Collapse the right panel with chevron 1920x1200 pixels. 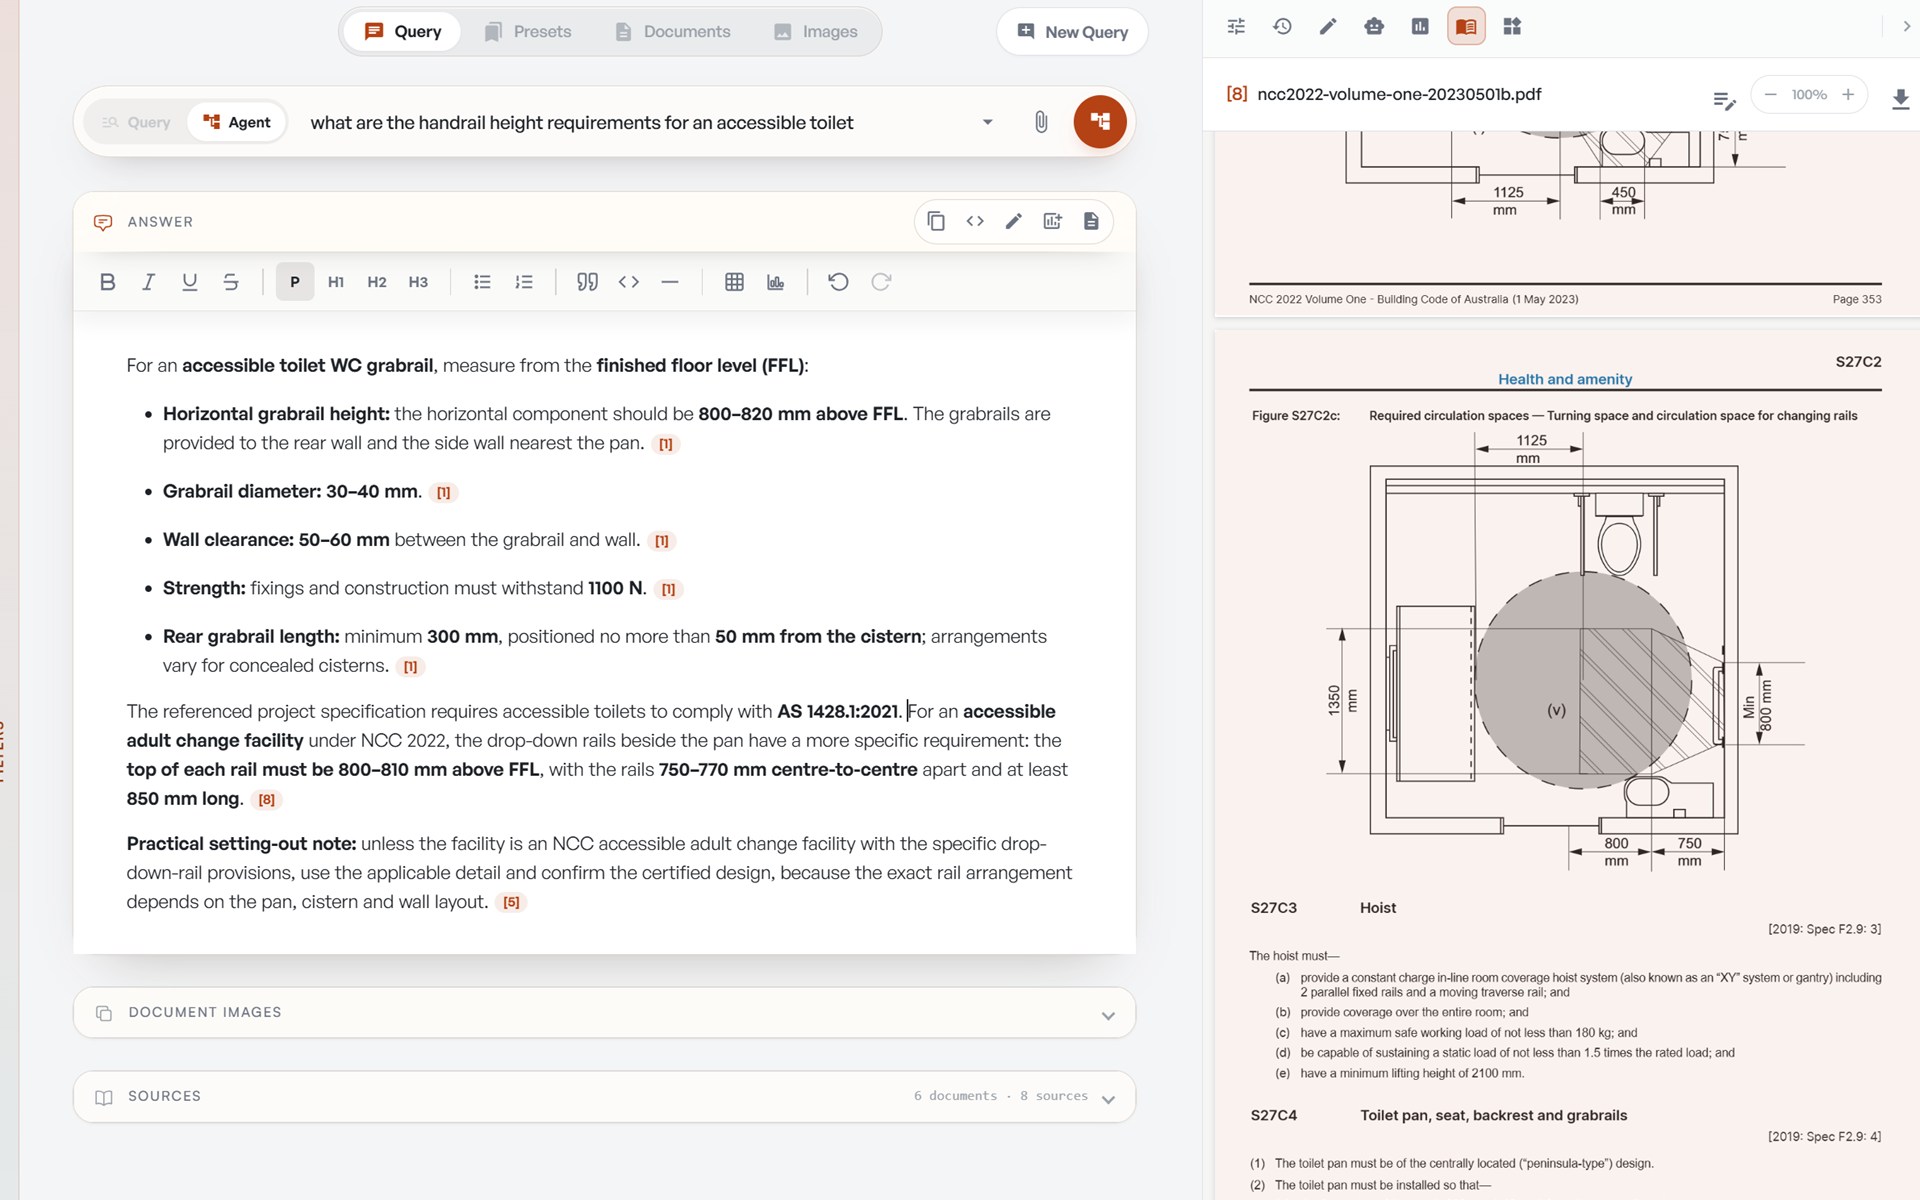[x=1906, y=27]
